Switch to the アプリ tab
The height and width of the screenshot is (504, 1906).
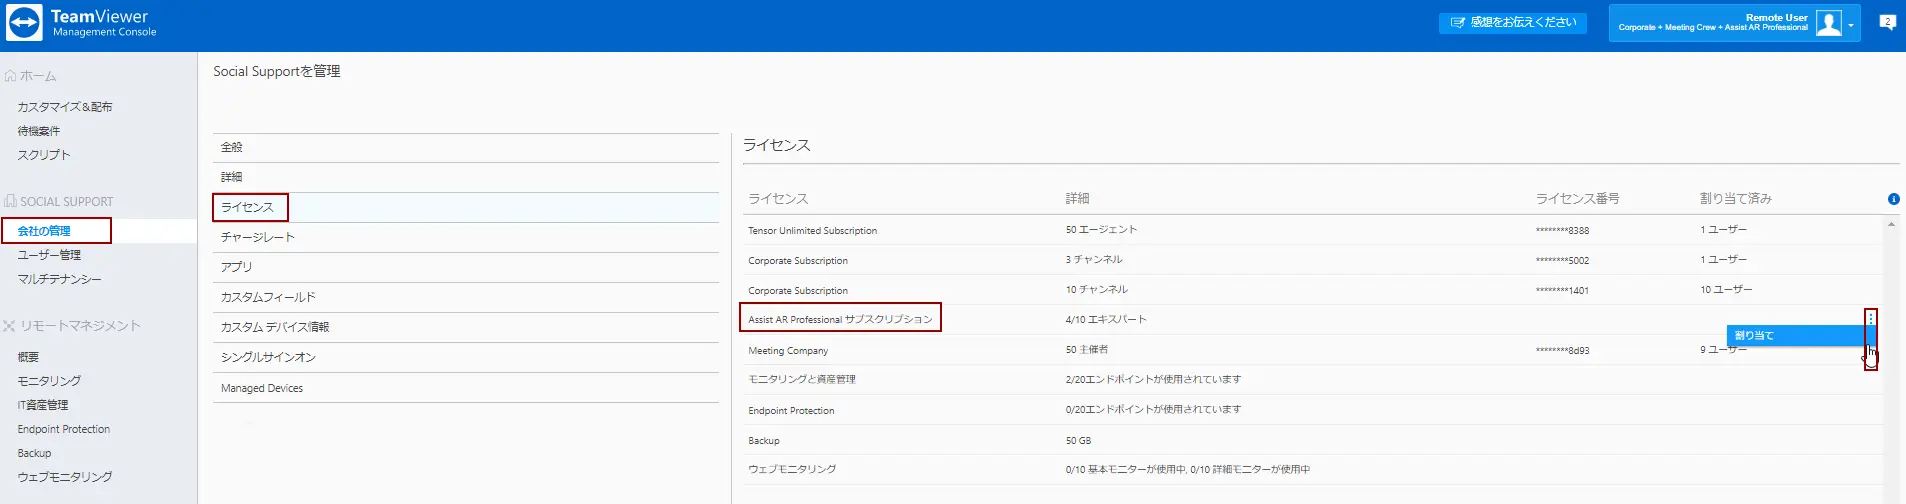click(465, 267)
